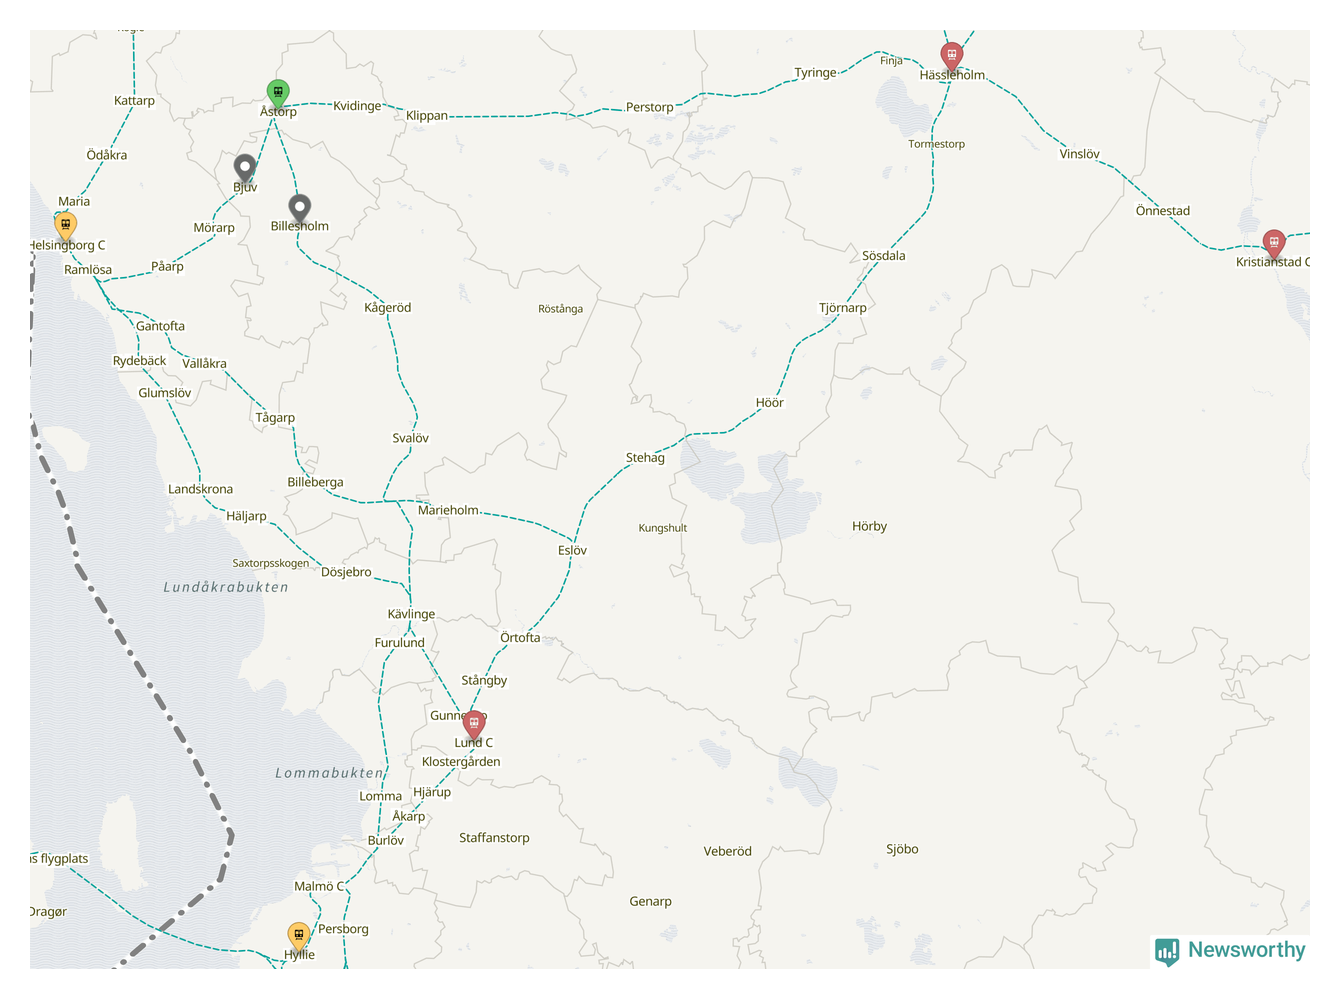
Task: Click the Kvidinge place label
Action: click(x=357, y=106)
